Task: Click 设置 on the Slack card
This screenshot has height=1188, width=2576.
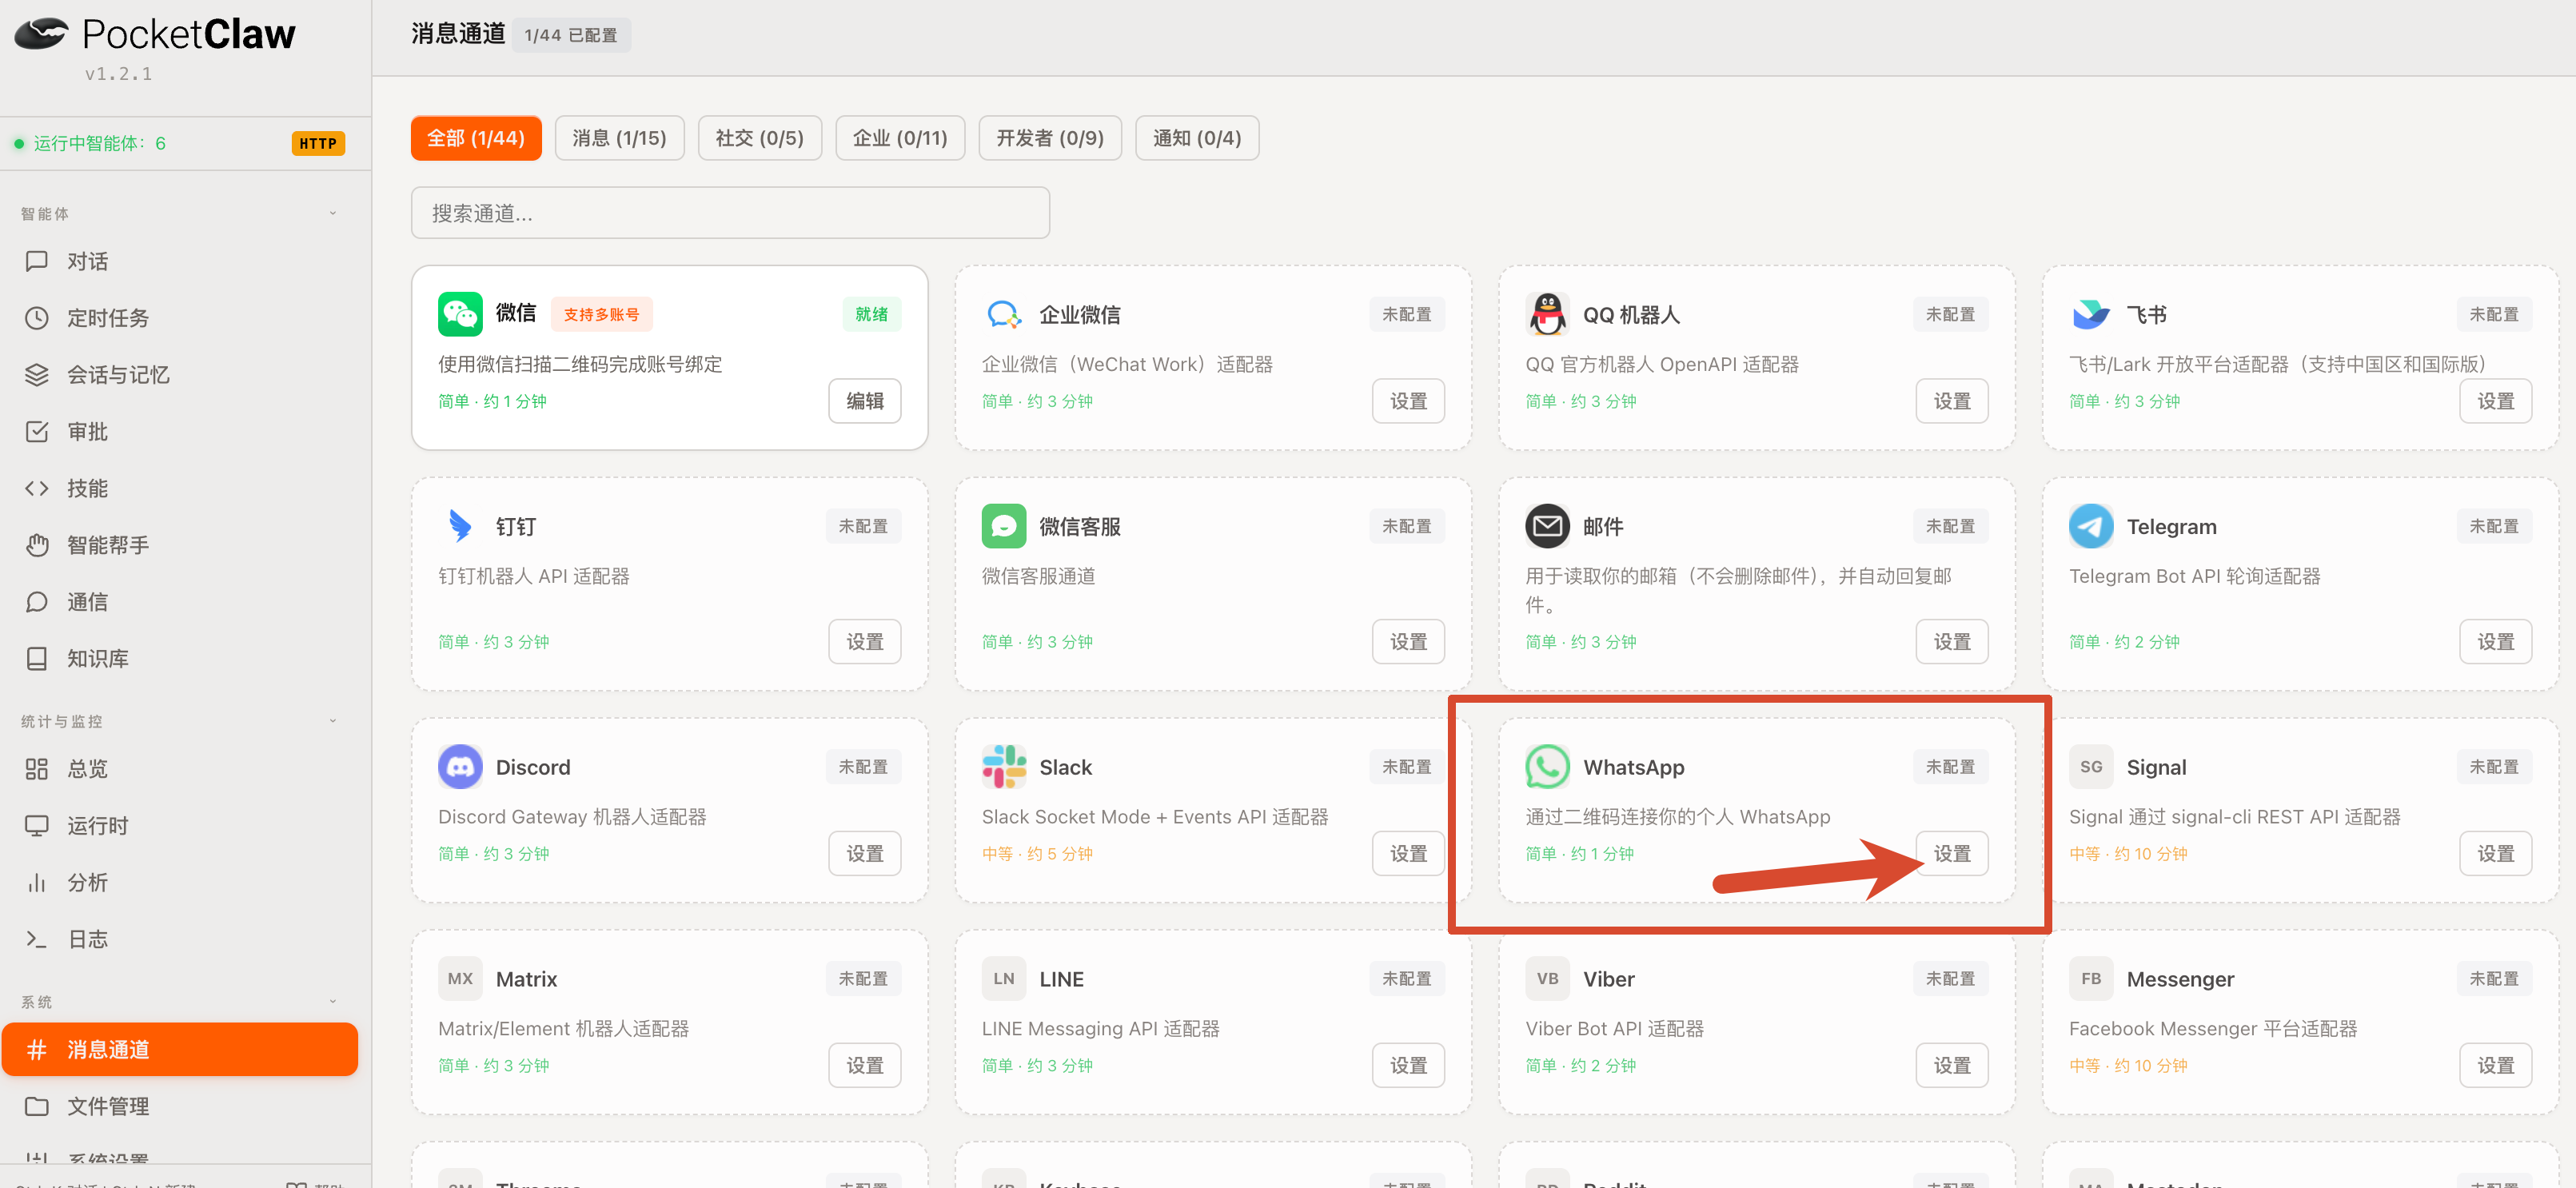Action: pyautogui.click(x=1408, y=854)
